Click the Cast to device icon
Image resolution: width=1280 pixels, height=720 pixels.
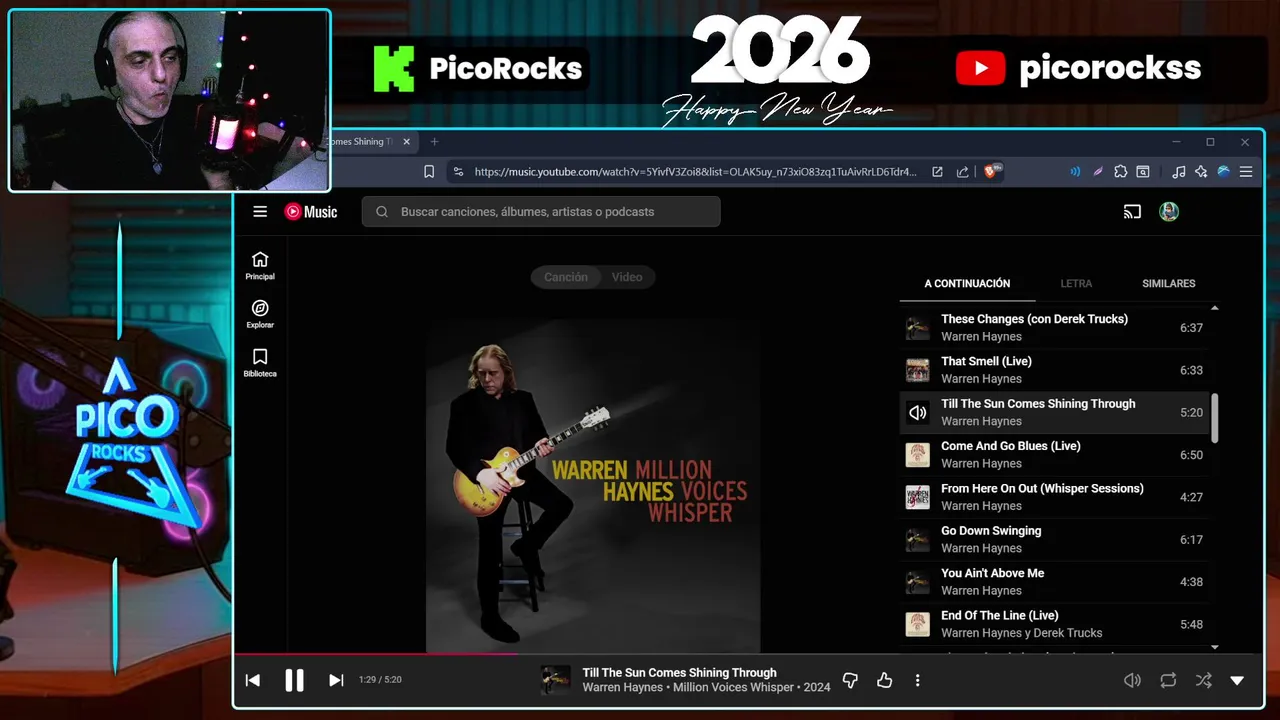(1132, 211)
